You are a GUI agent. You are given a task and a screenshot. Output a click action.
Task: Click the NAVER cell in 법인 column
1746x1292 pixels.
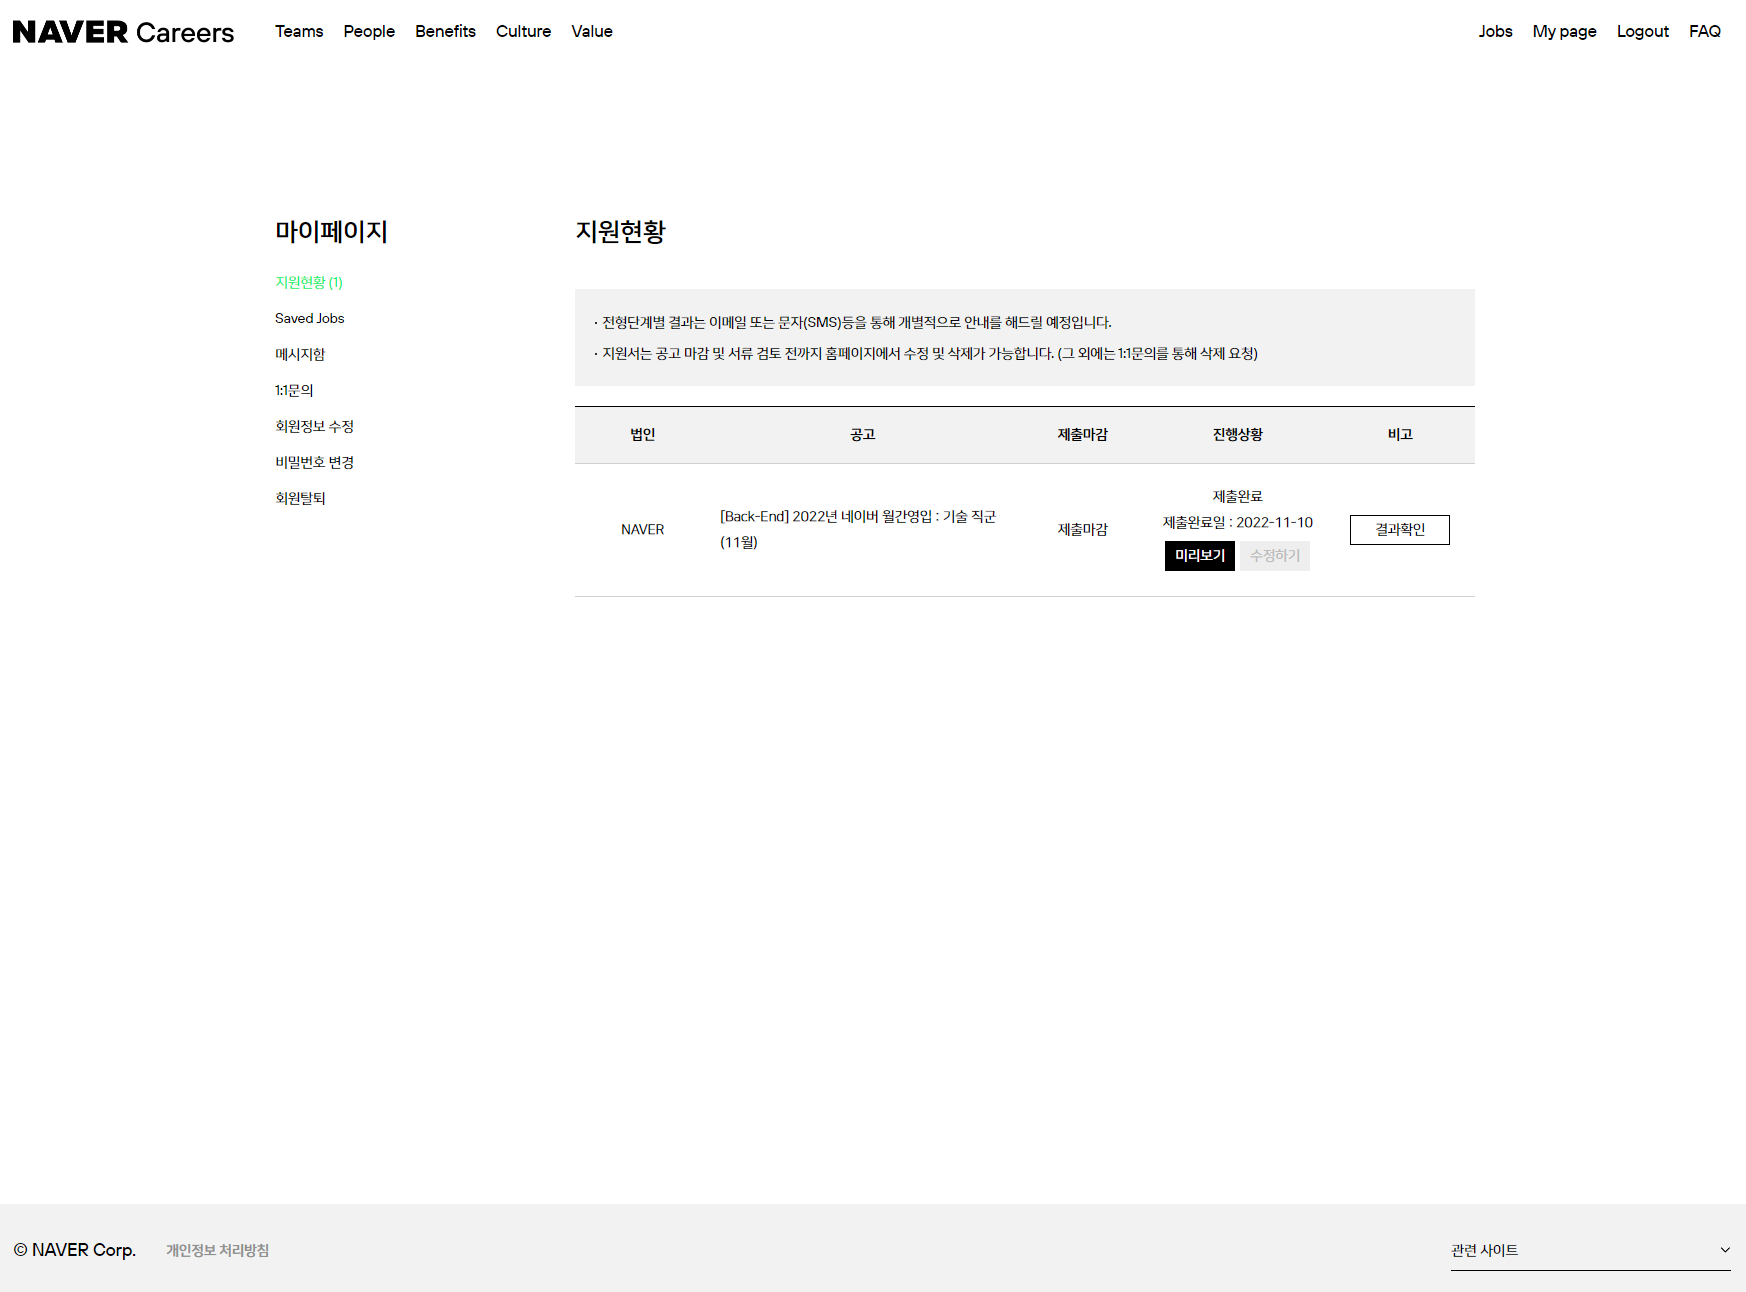point(642,529)
